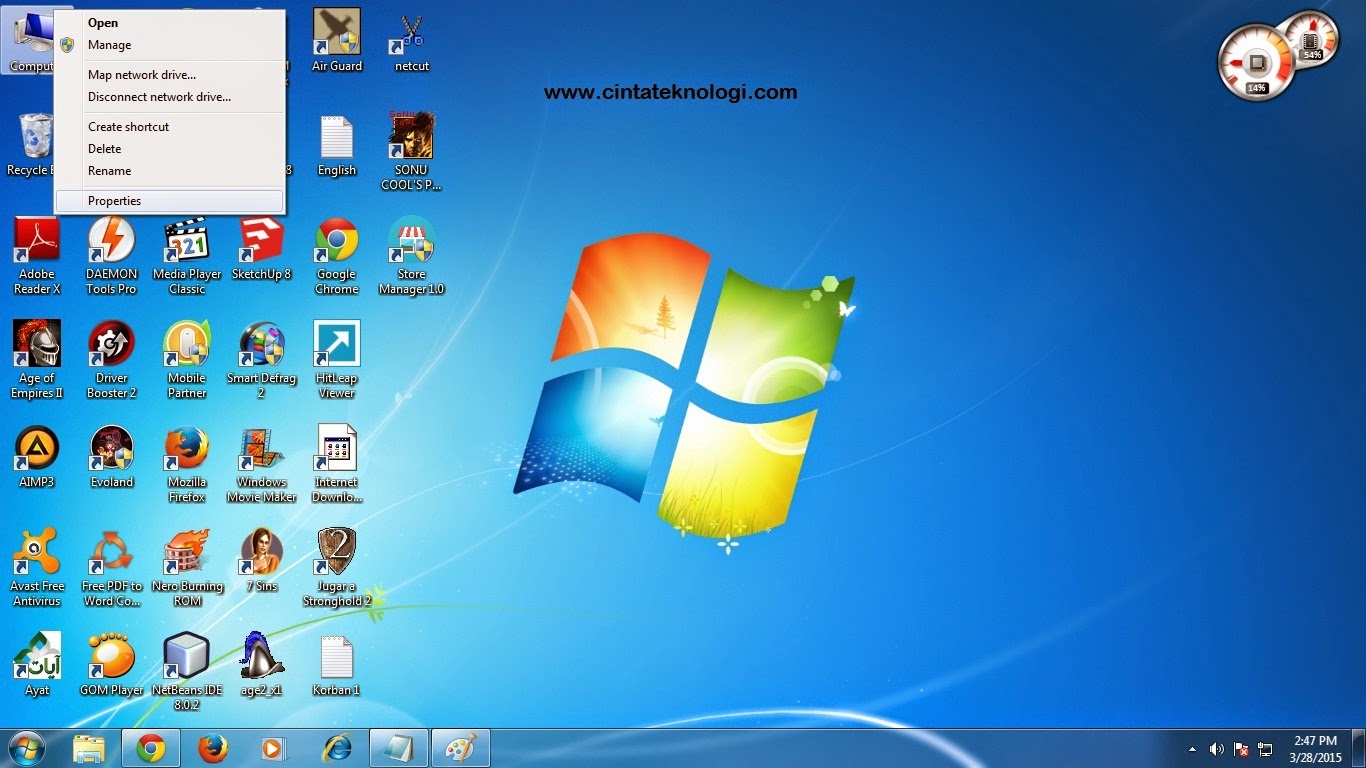The width and height of the screenshot is (1366, 768).
Task: Select the Mobile Partner desktop icon
Action: 187,360
